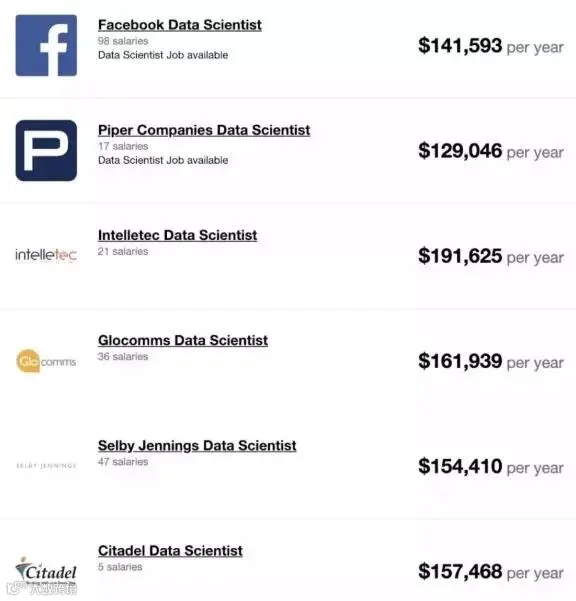
Task: Click Facebook's Data Scientist Job available text
Action: pyautogui.click(x=163, y=55)
